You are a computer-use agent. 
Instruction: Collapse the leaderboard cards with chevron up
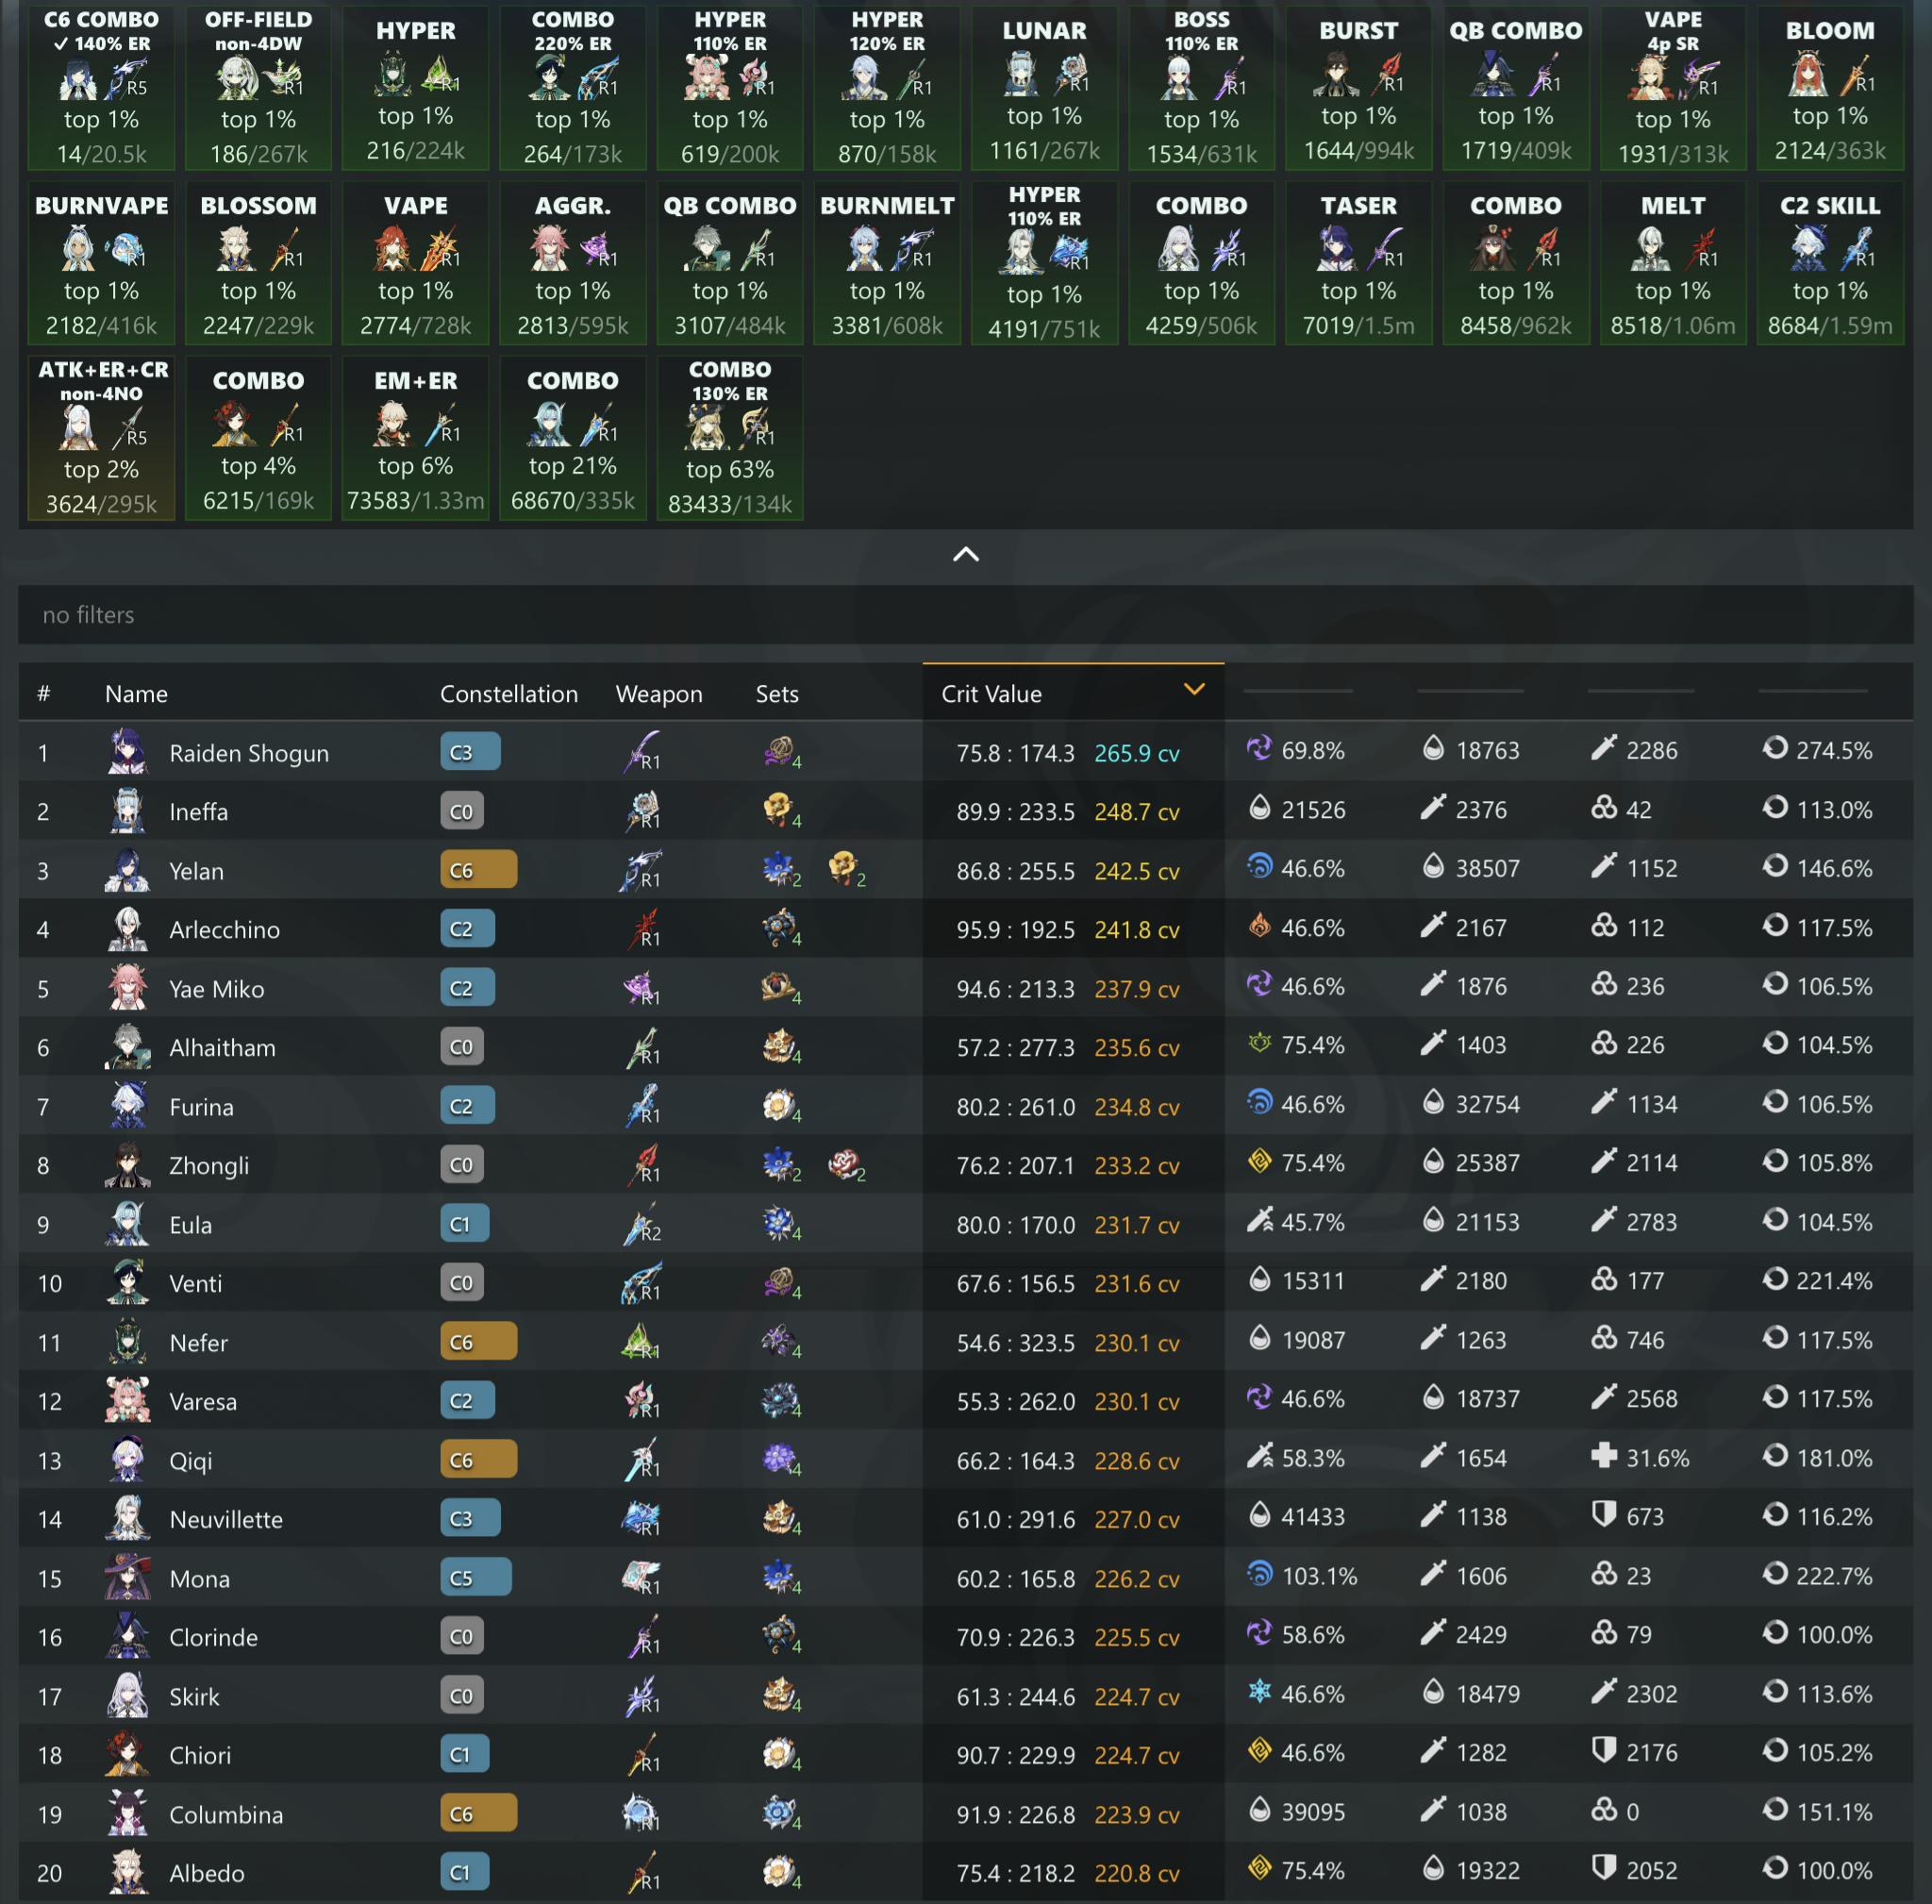[x=966, y=555]
